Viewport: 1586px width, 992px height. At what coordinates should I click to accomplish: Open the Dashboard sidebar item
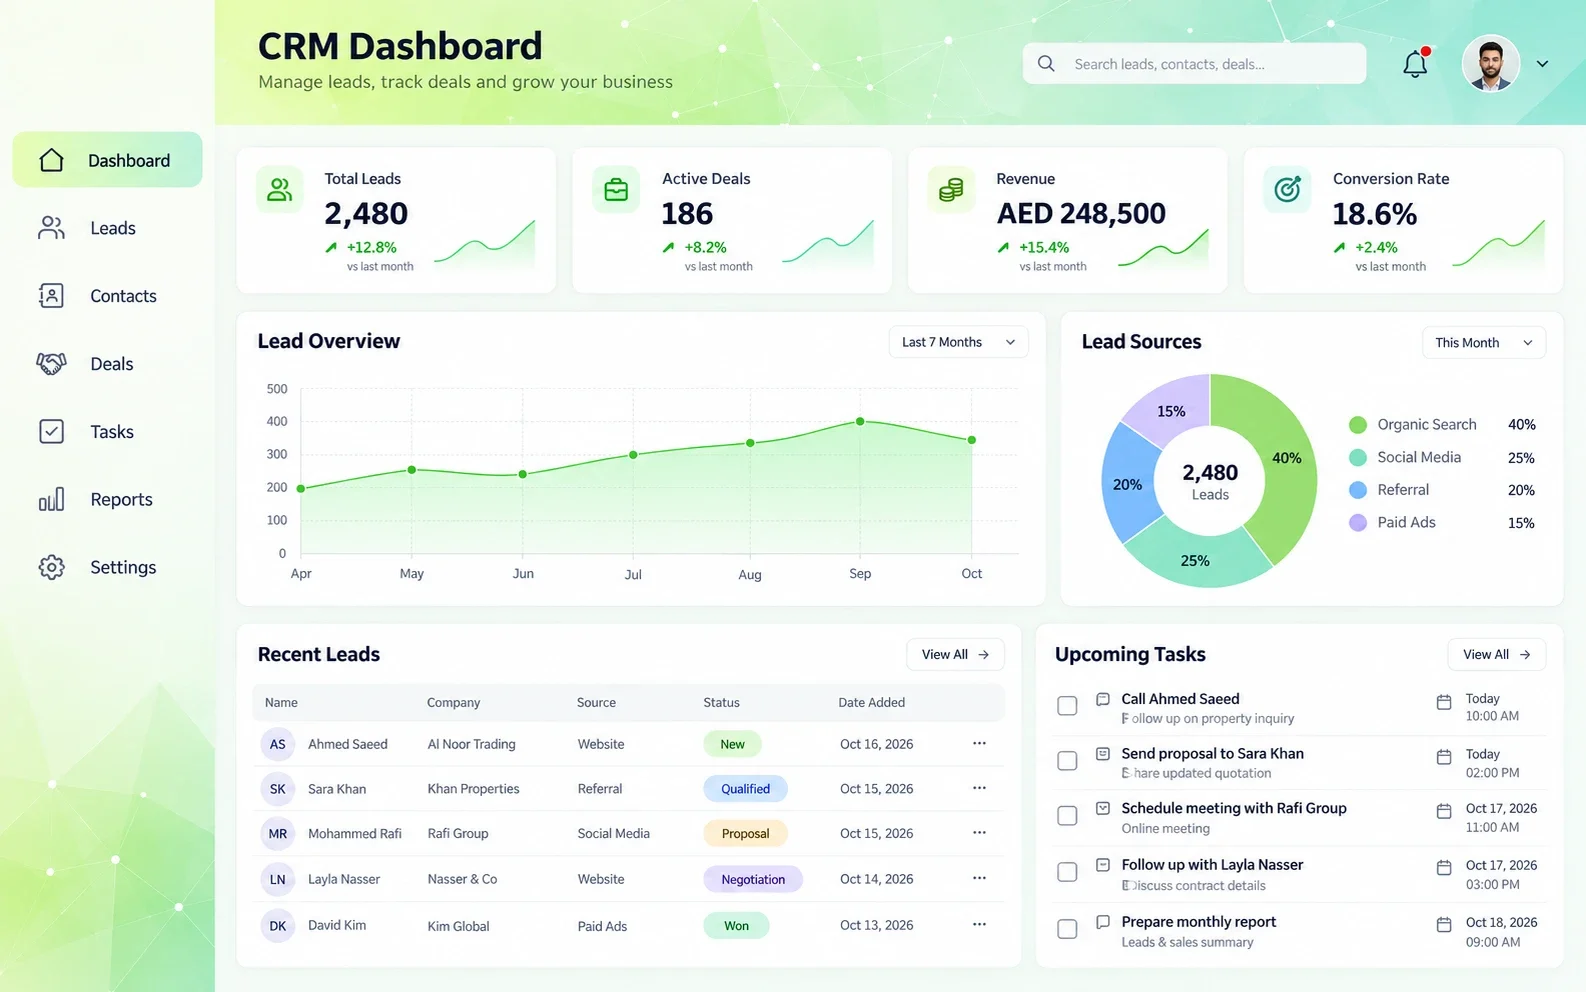(107, 160)
